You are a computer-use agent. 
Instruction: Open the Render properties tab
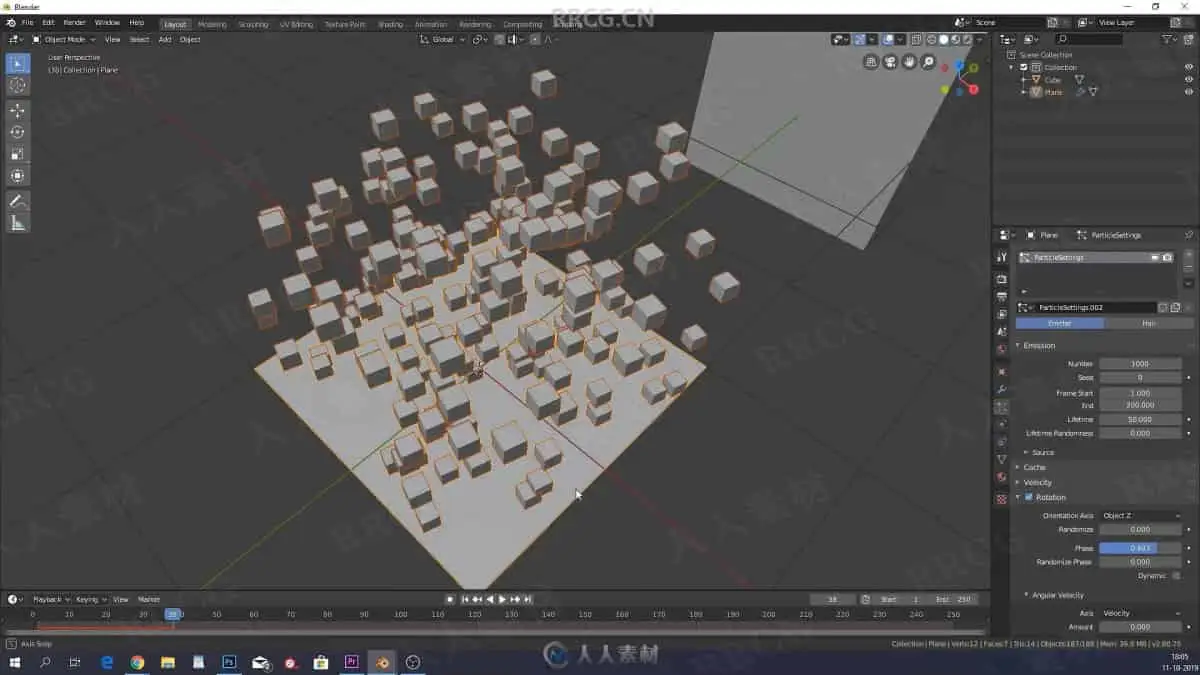1001,279
